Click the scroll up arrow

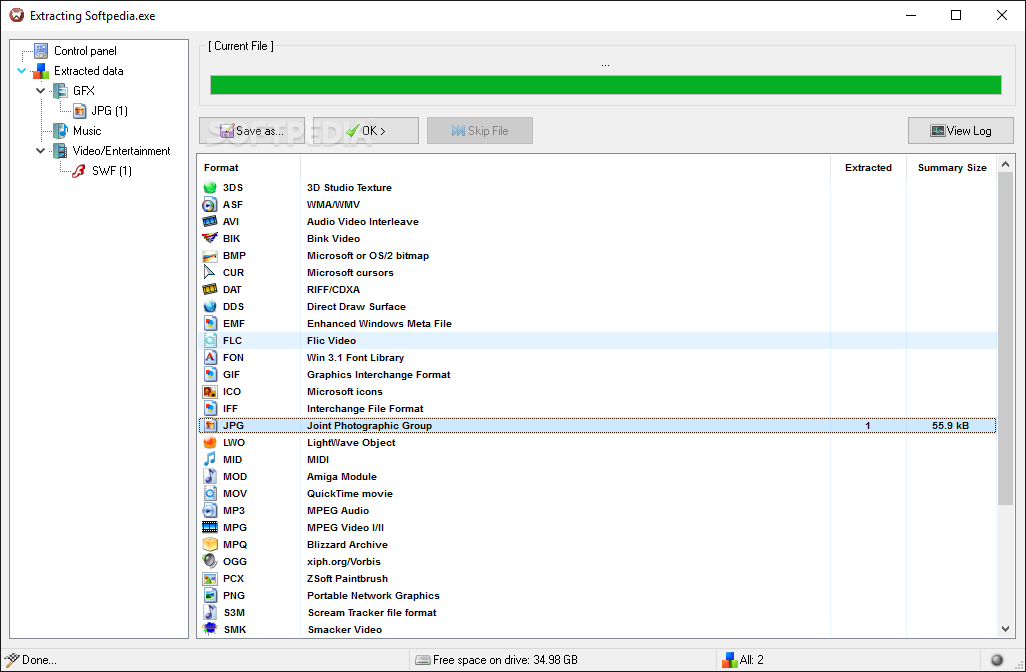(x=1006, y=164)
